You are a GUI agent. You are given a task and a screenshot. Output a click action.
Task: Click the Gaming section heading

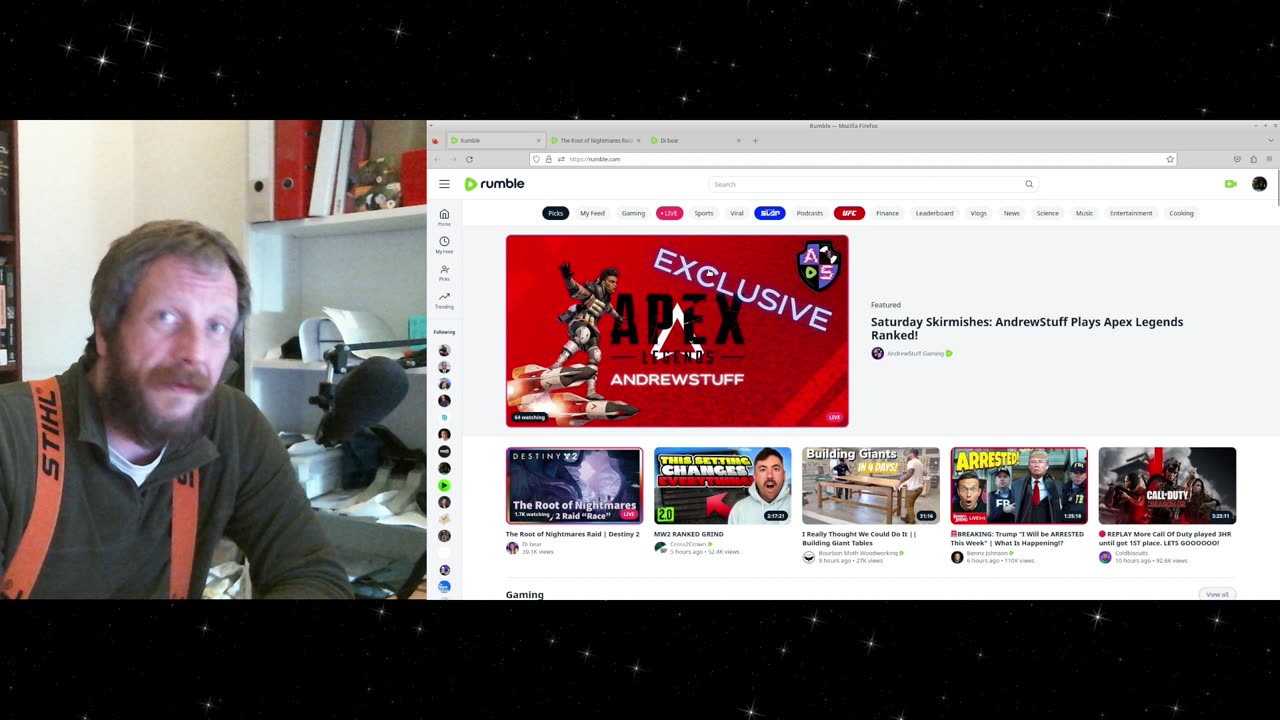point(525,594)
